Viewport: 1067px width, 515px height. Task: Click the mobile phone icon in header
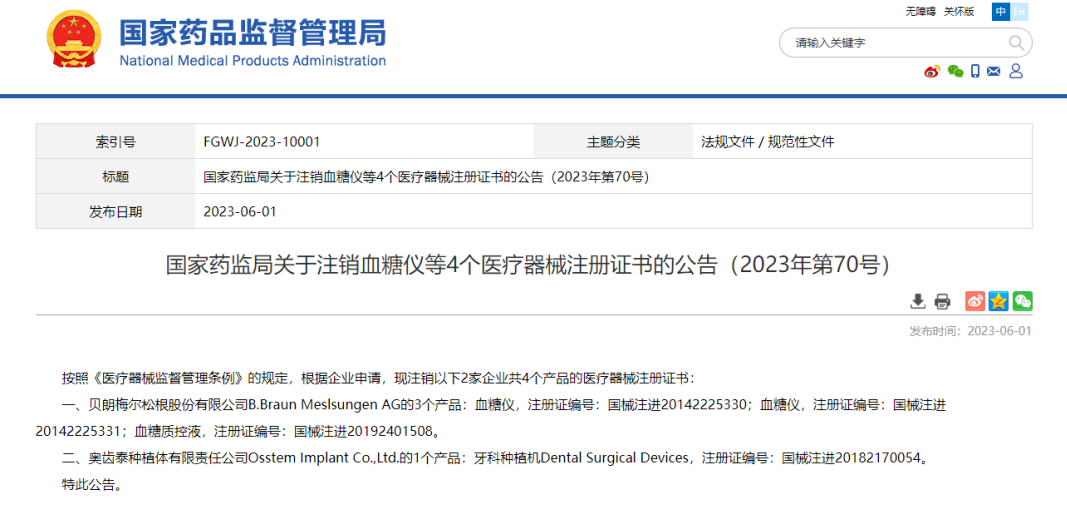click(x=975, y=71)
